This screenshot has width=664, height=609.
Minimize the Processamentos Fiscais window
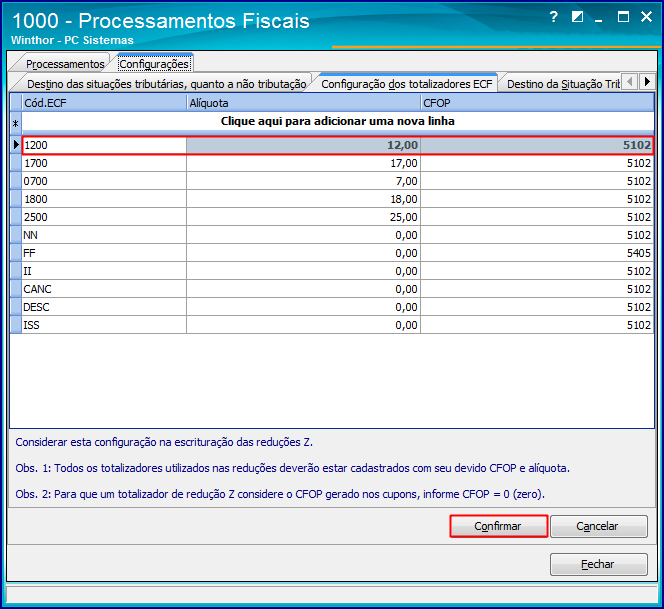tap(598, 18)
